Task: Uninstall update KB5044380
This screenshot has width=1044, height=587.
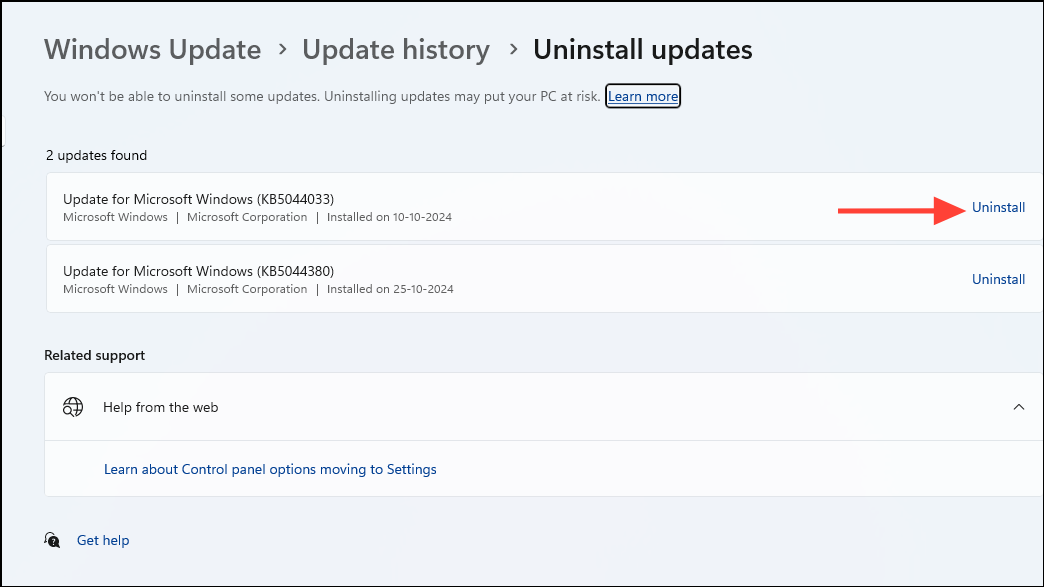Action: [x=998, y=279]
